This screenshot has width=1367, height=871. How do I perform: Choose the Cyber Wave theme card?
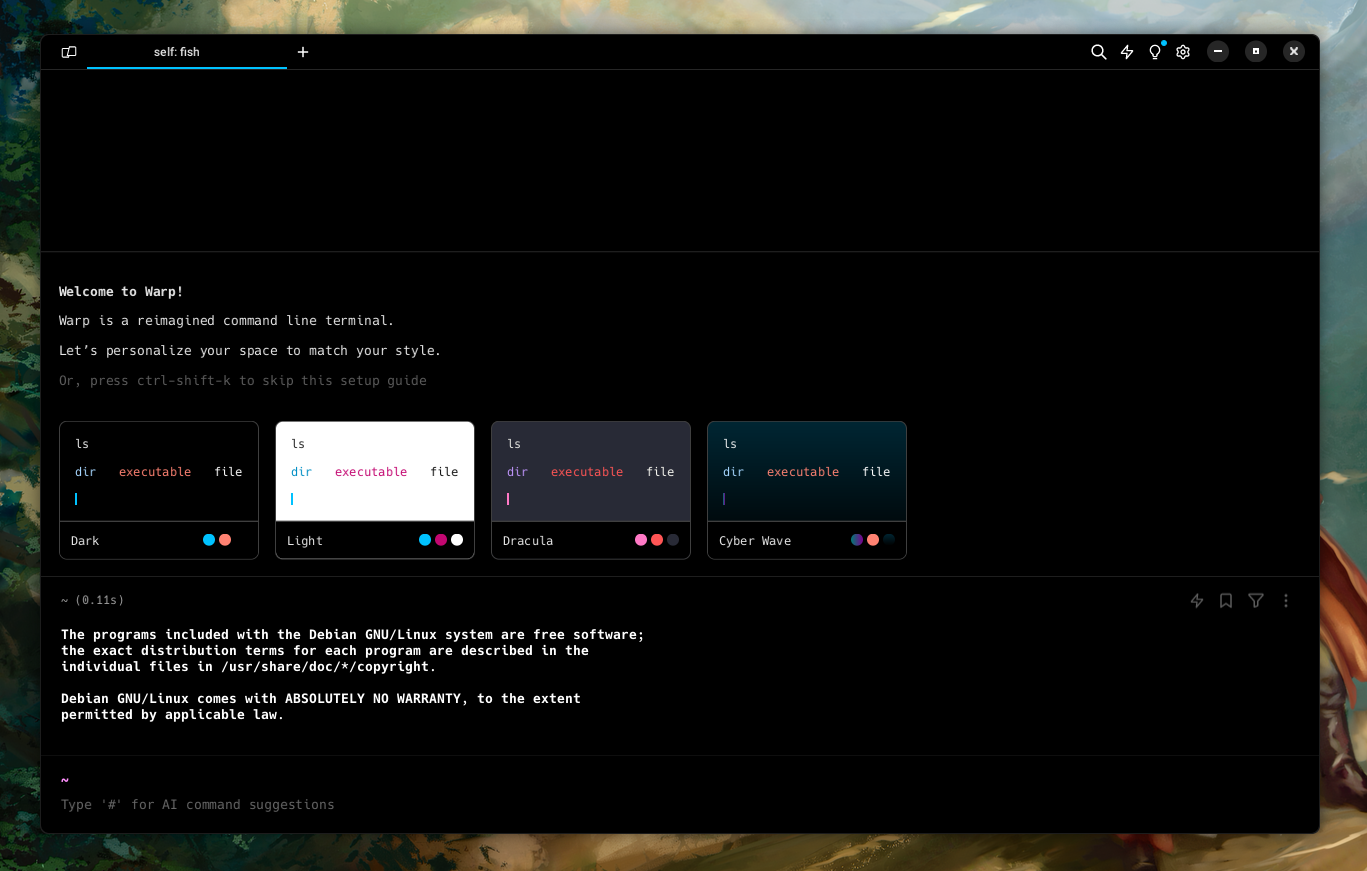pos(807,490)
